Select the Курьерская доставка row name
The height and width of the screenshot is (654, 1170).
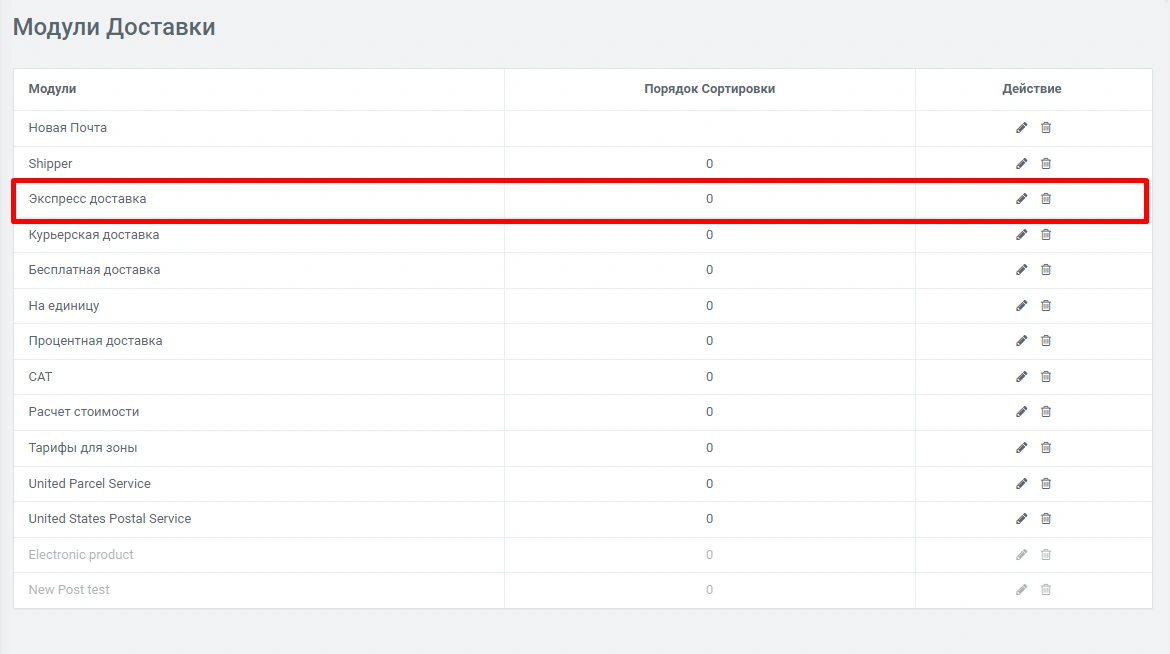(94, 235)
